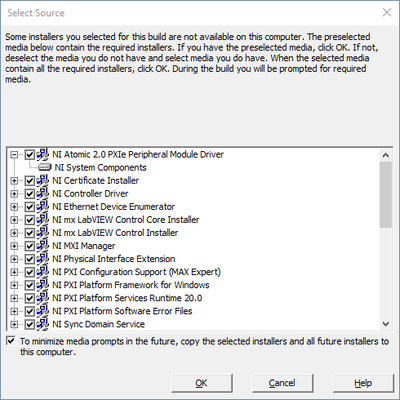
Task: Expand the NI Controller Driver node
Action: tap(14, 194)
